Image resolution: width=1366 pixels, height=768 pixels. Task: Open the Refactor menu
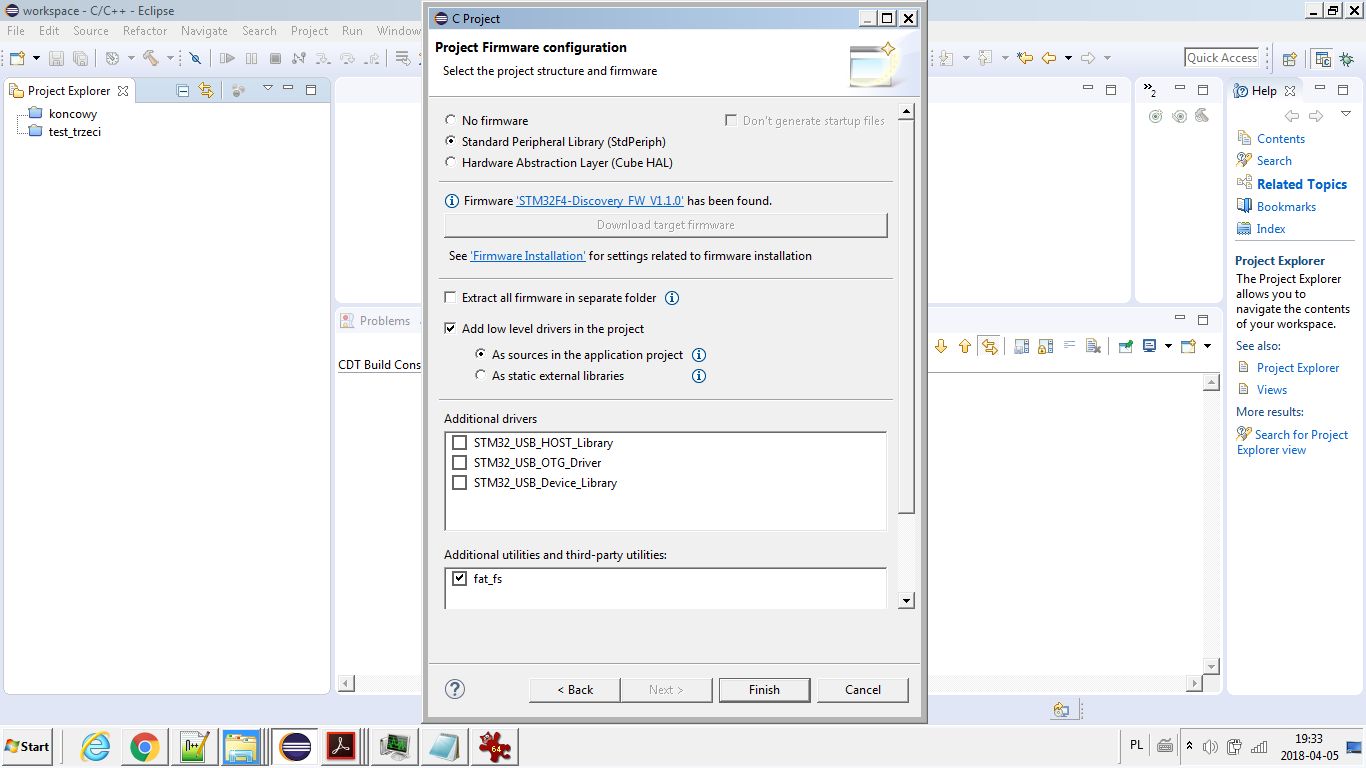coord(145,31)
